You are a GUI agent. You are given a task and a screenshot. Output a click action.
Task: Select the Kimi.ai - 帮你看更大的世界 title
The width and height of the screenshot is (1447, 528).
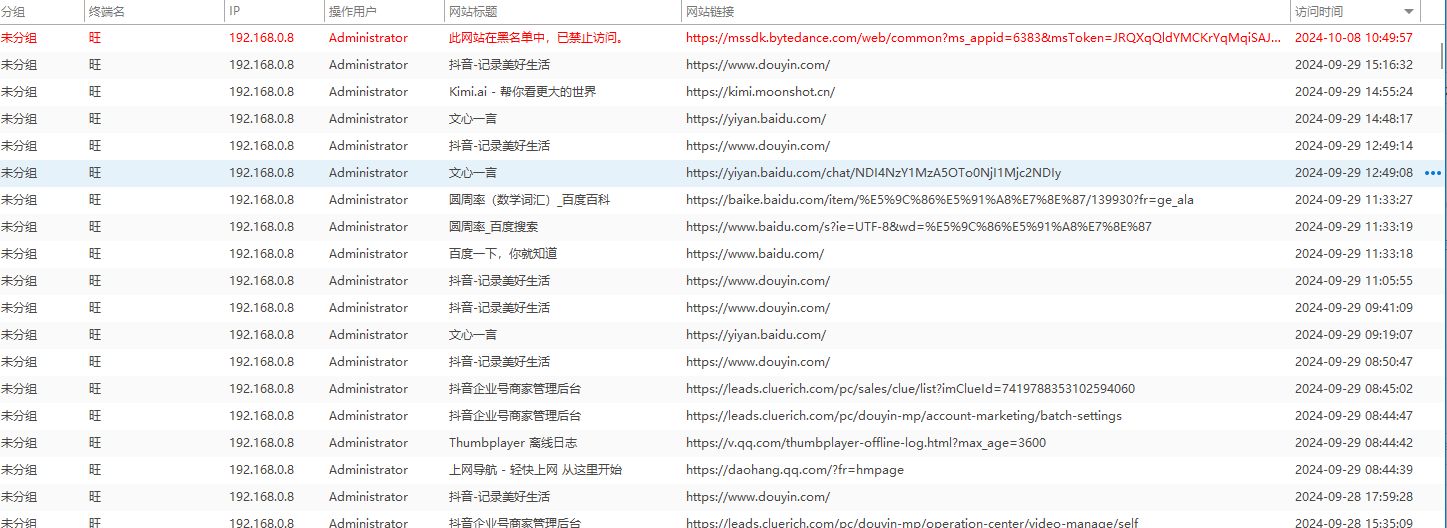[522, 92]
